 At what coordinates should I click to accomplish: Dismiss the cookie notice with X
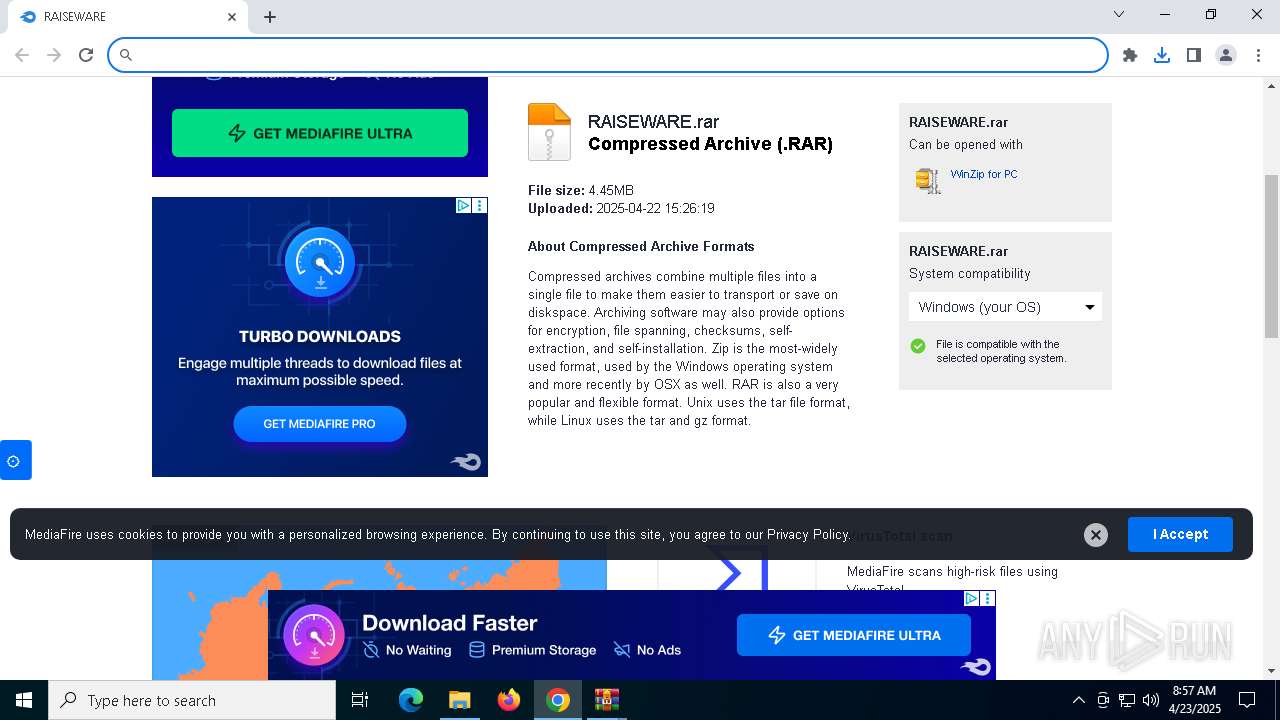(x=1096, y=535)
